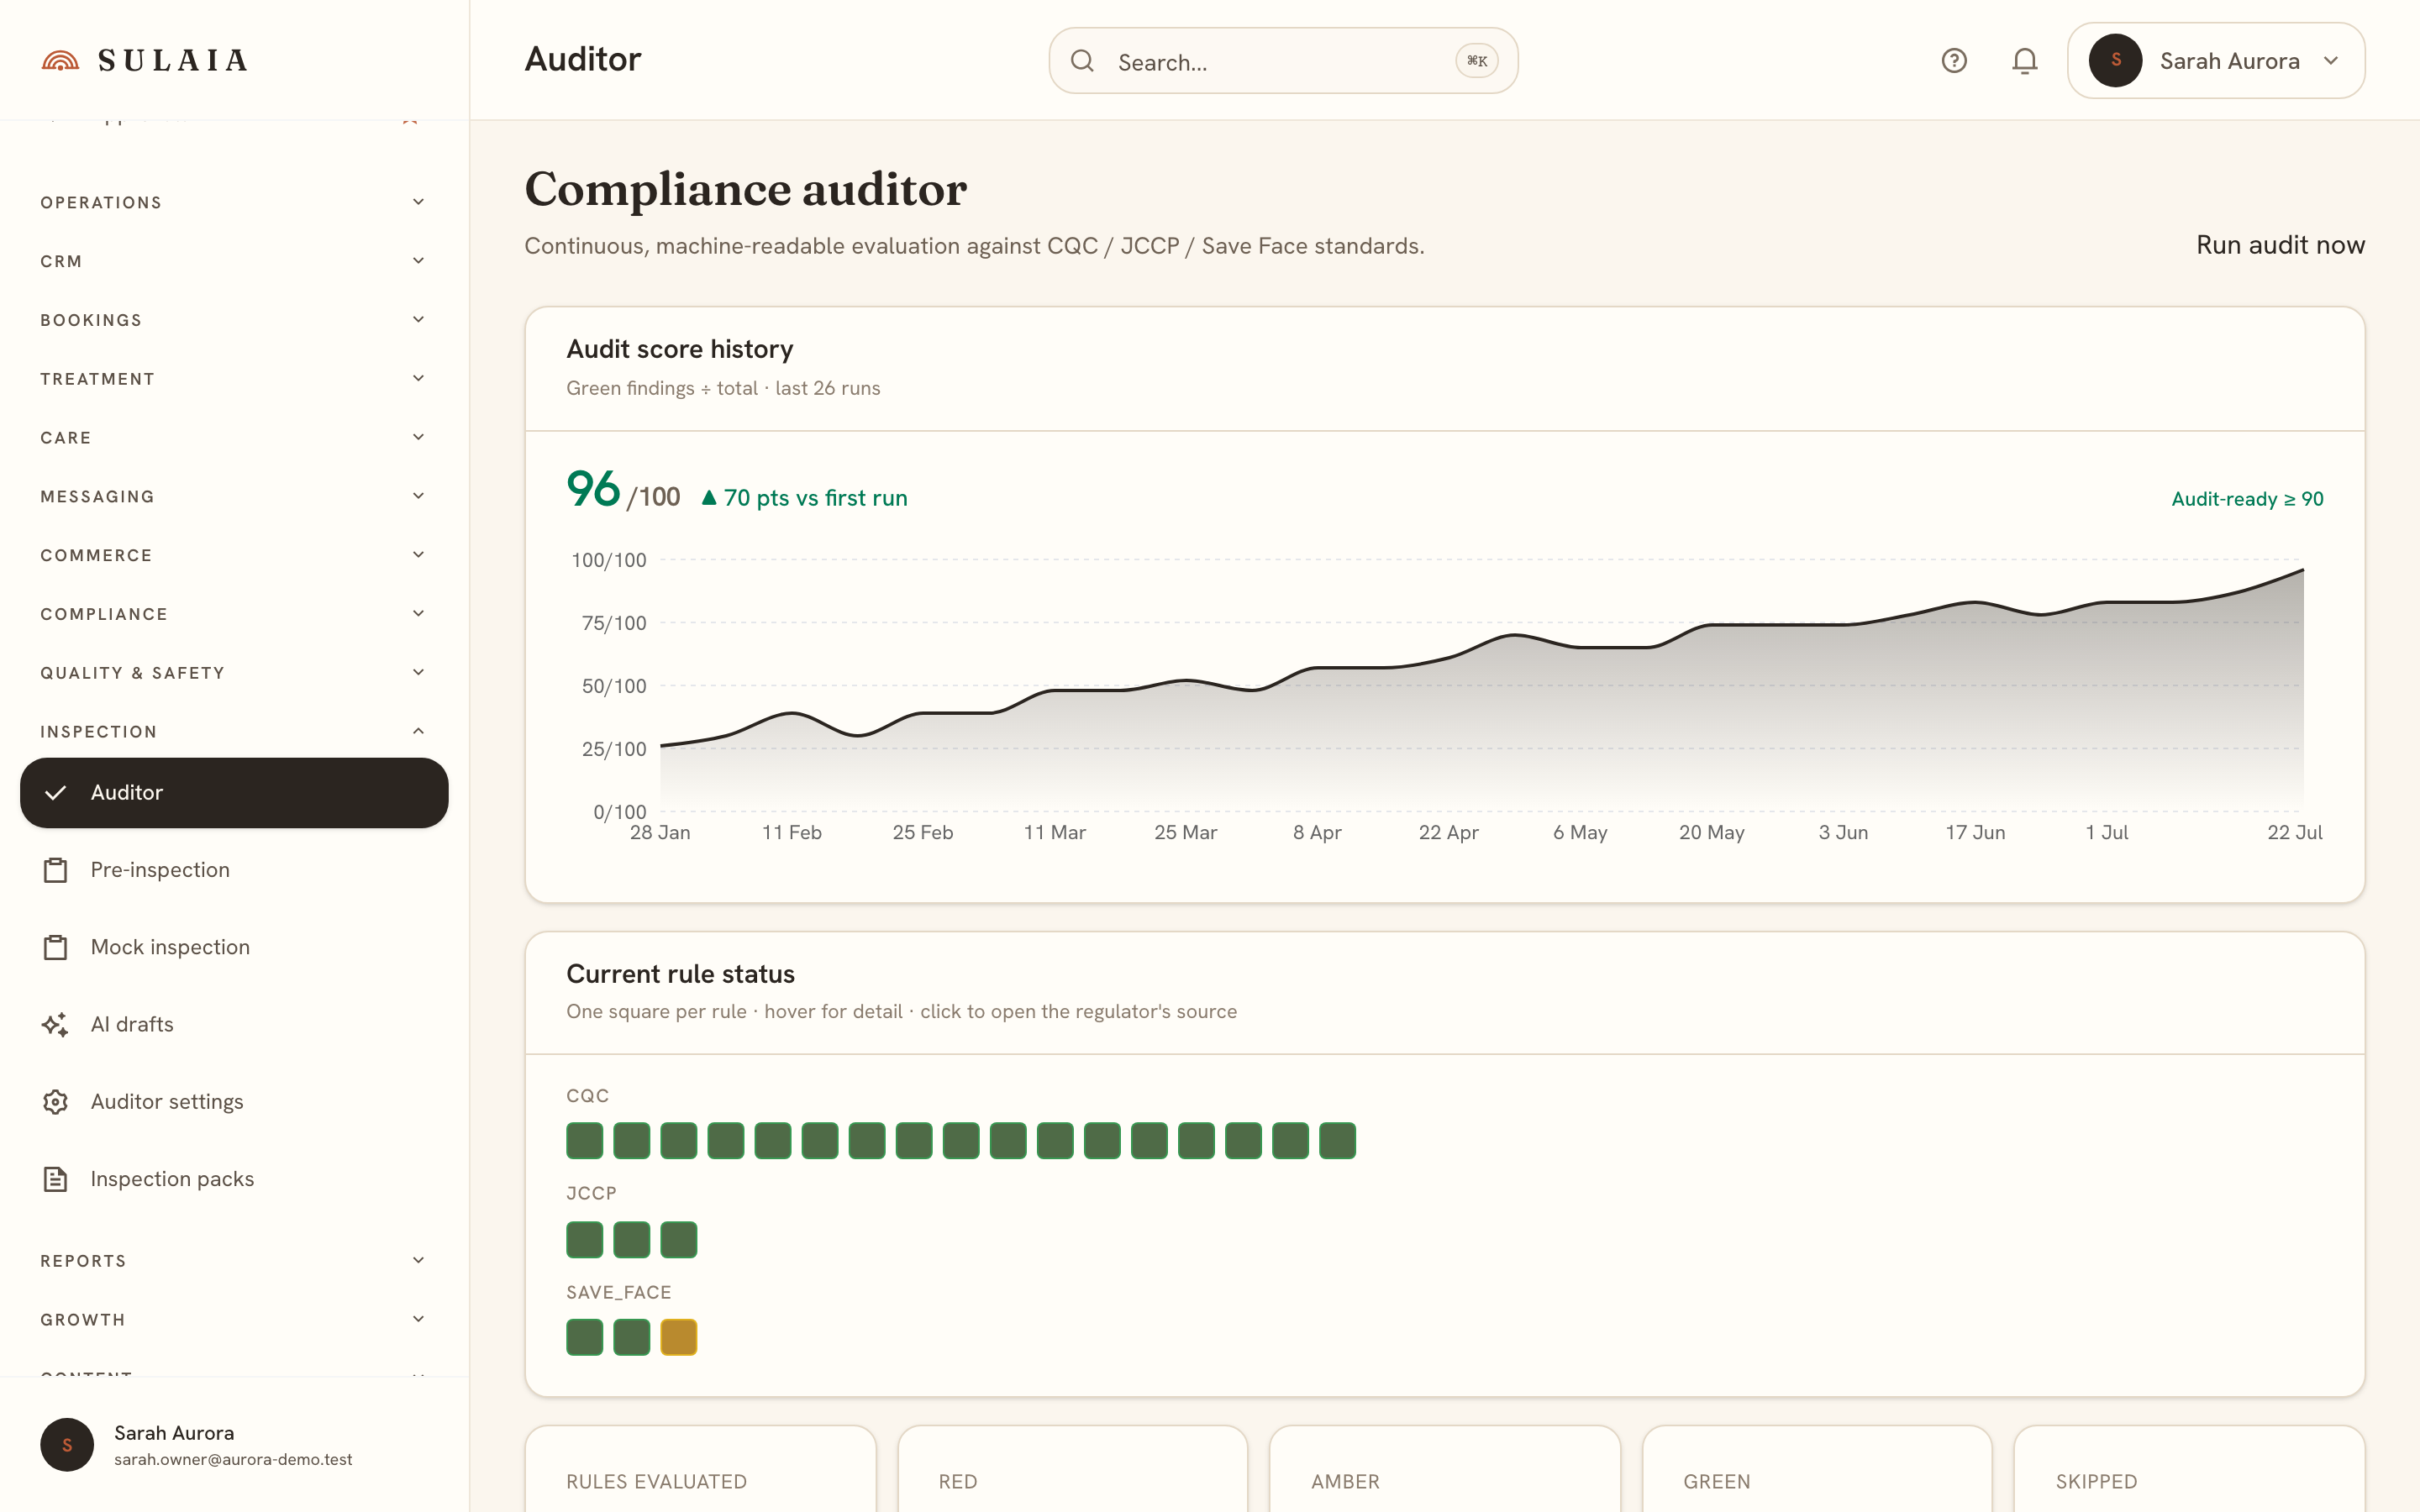Click the amber SAVE_FACE rule square
The image size is (2420, 1512).
pos(679,1337)
